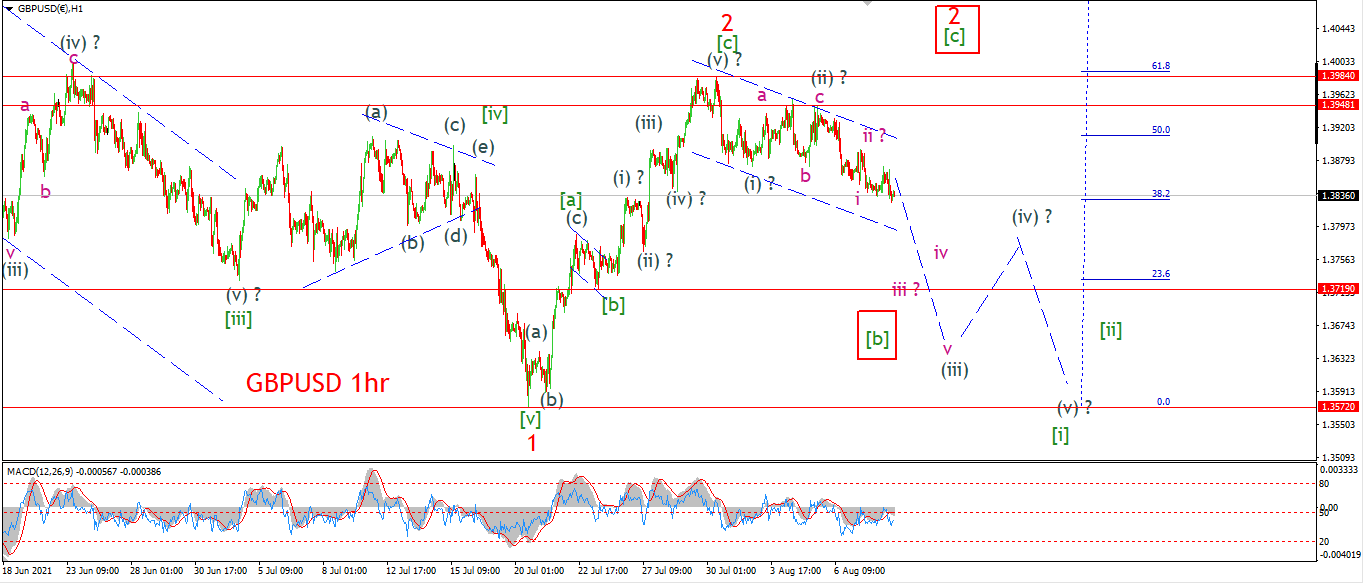Click the red 1.35720 price tag

1340,408
